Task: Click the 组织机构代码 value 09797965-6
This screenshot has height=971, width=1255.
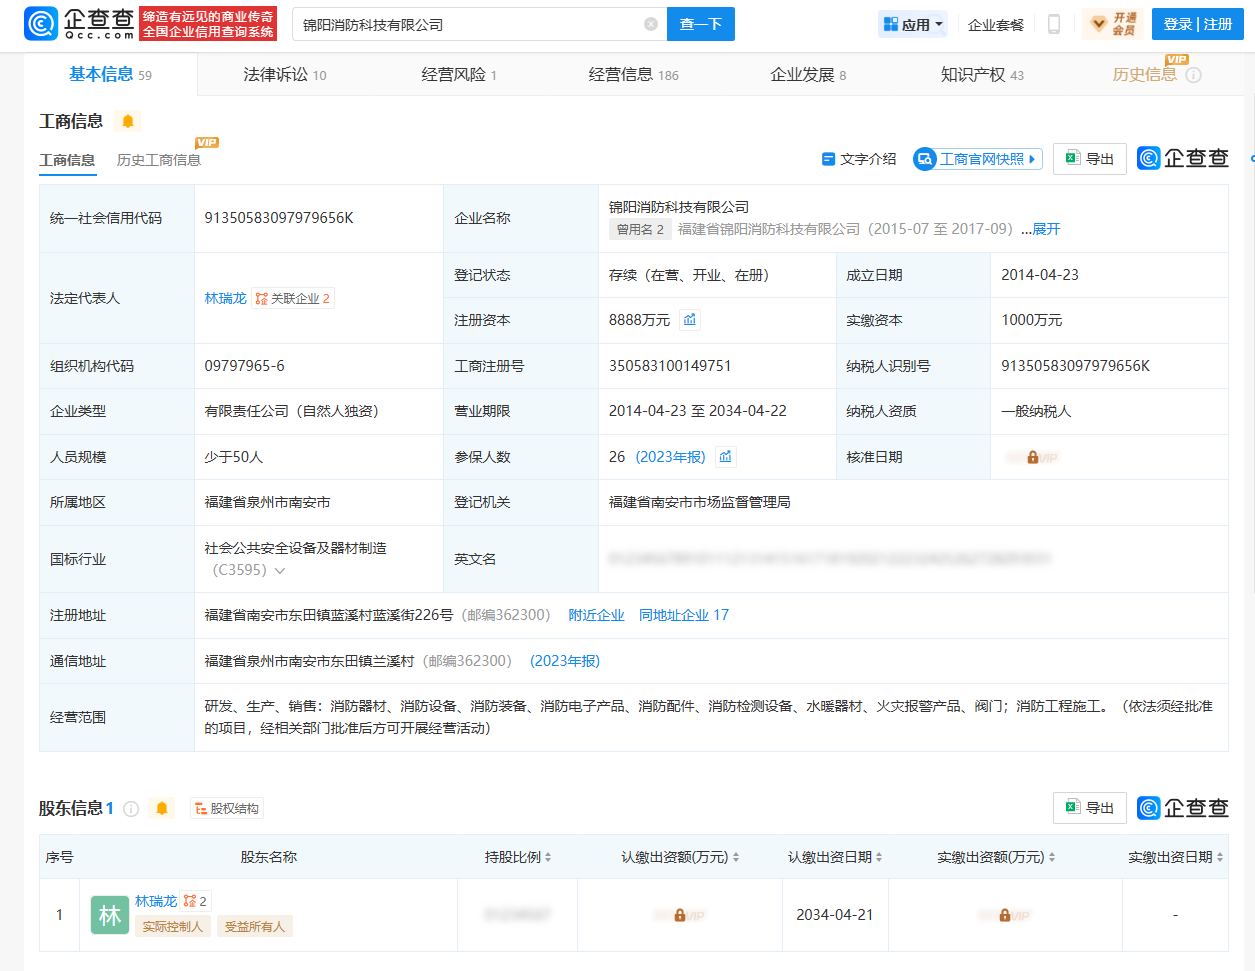Action: pyautogui.click(x=245, y=366)
